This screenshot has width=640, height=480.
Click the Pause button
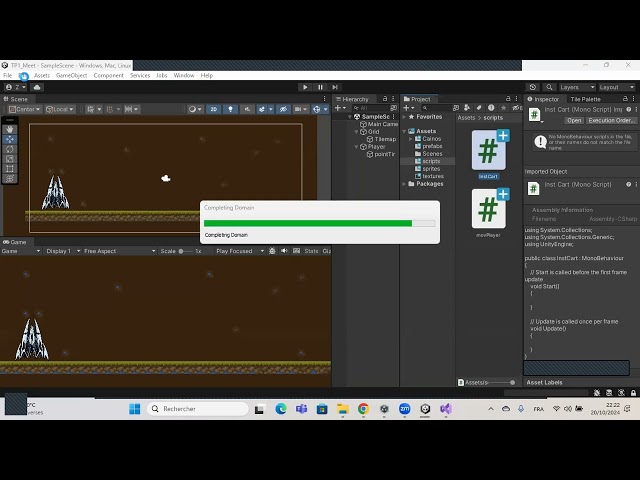coord(320,87)
